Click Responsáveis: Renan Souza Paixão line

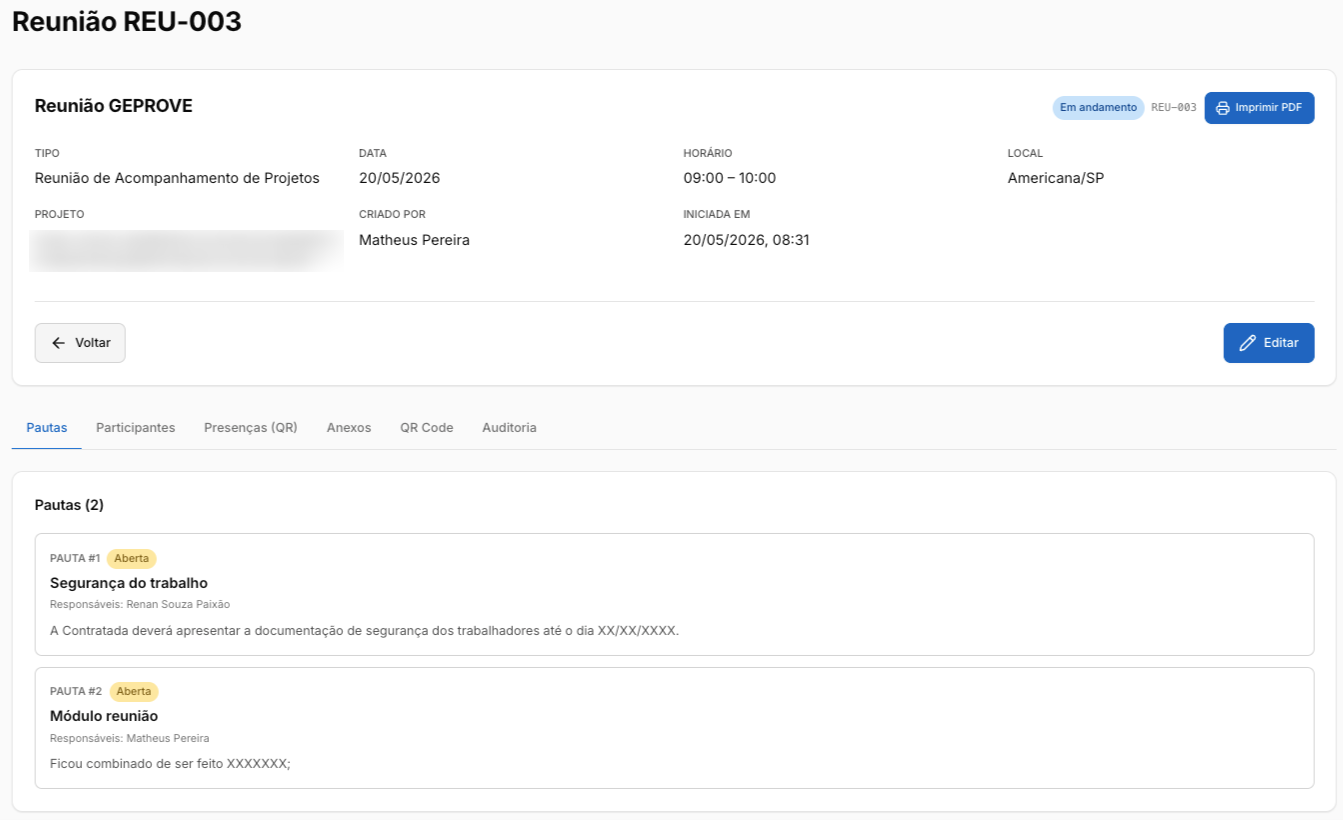tap(140, 605)
